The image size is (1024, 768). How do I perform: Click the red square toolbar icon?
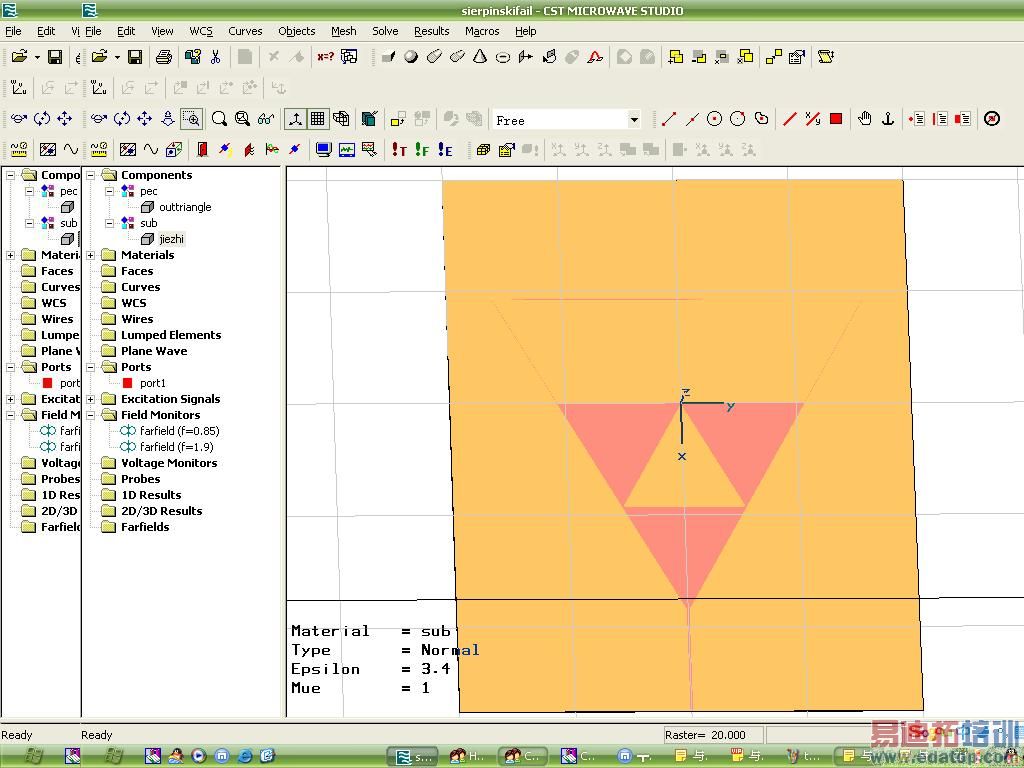coord(836,119)
